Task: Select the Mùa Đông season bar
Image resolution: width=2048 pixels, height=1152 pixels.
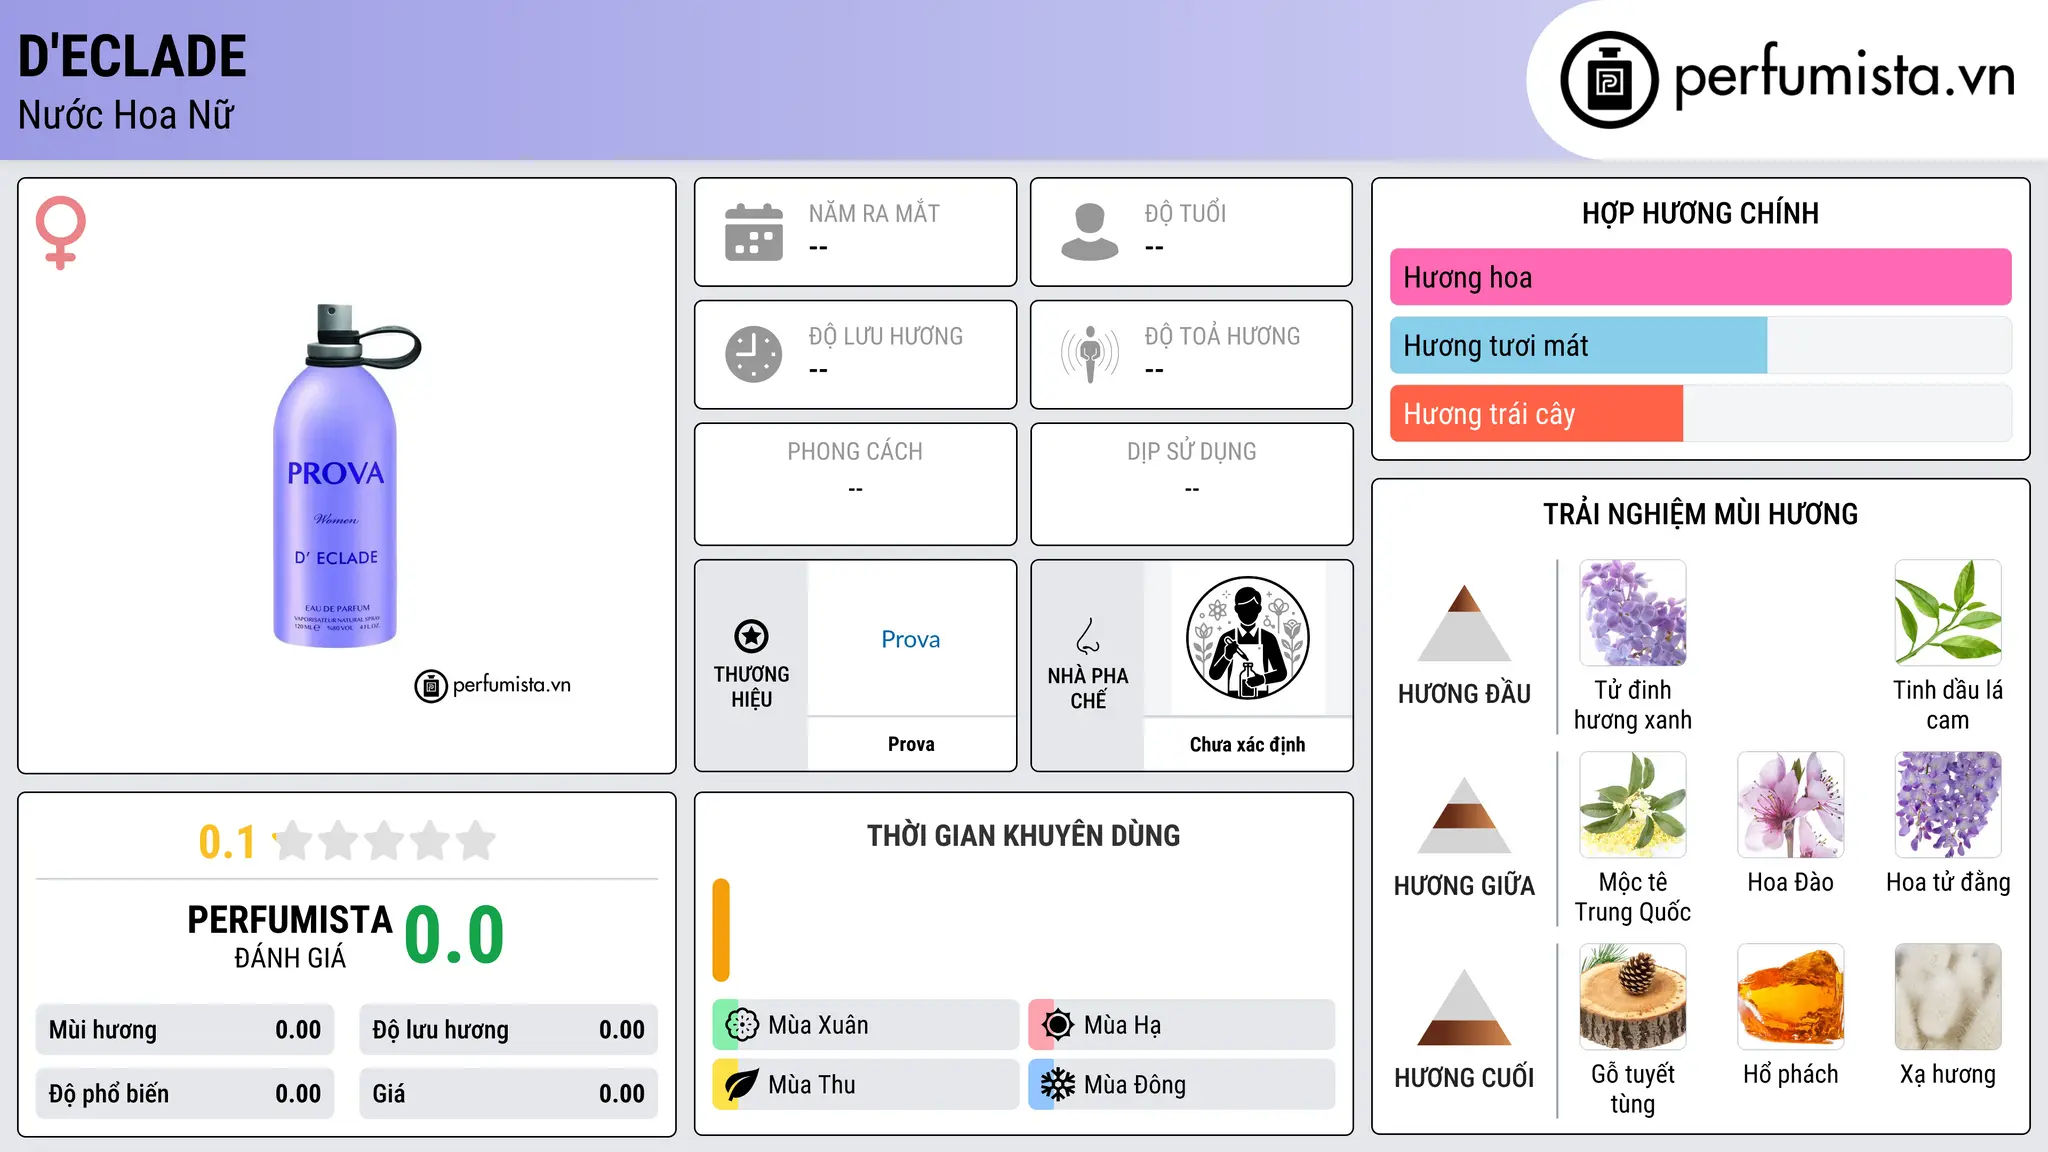Action: (1181, 1085)
